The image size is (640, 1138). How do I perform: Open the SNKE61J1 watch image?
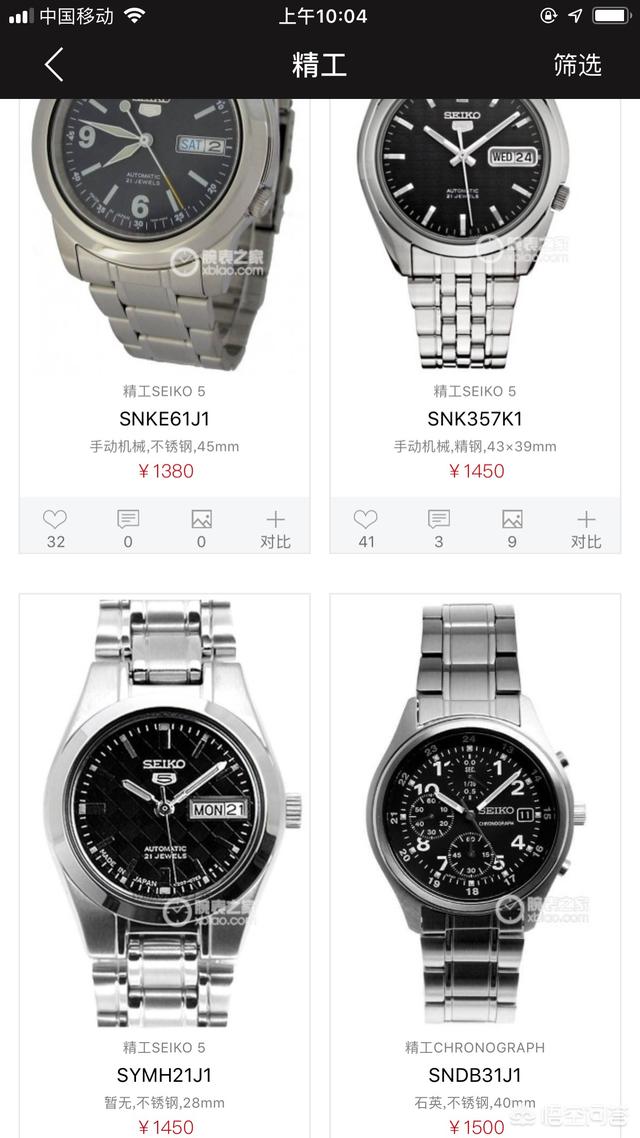[164, 234]
